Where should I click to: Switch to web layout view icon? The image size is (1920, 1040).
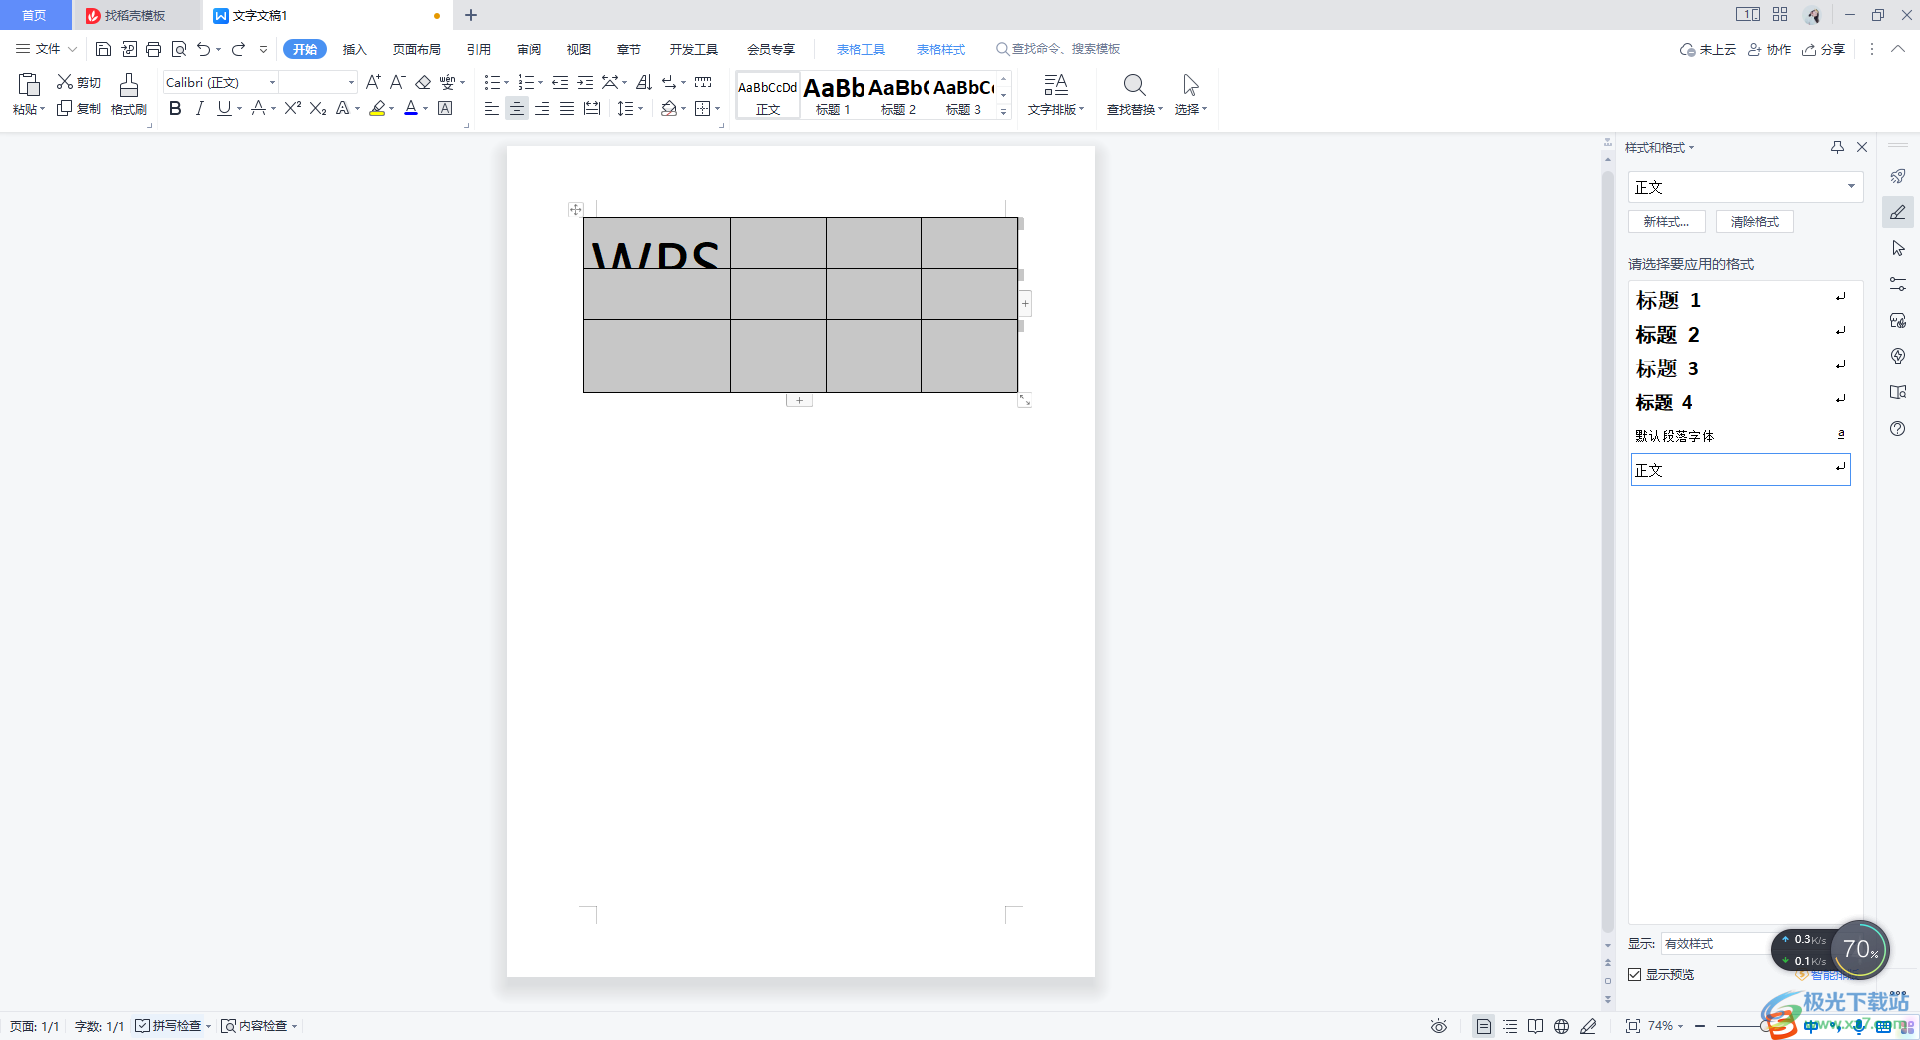click(x=1561, y=1026)
